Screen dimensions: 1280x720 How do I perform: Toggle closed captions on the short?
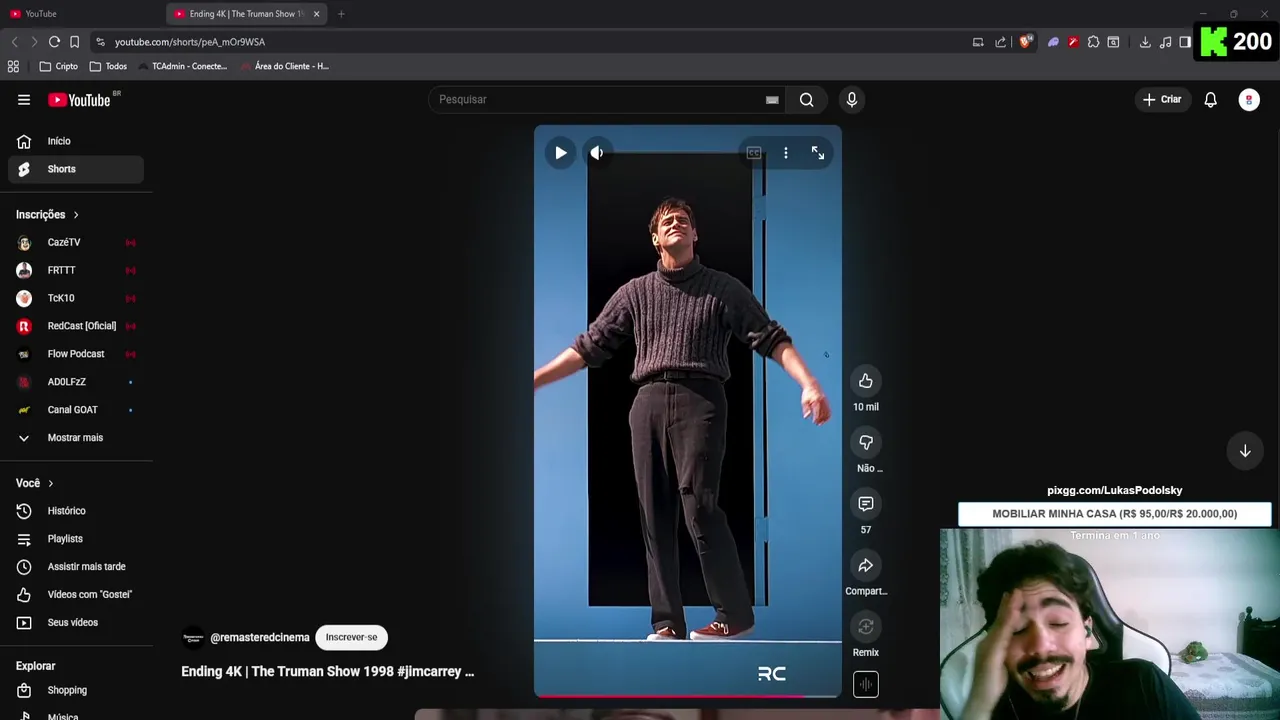(x=754, y=153)
